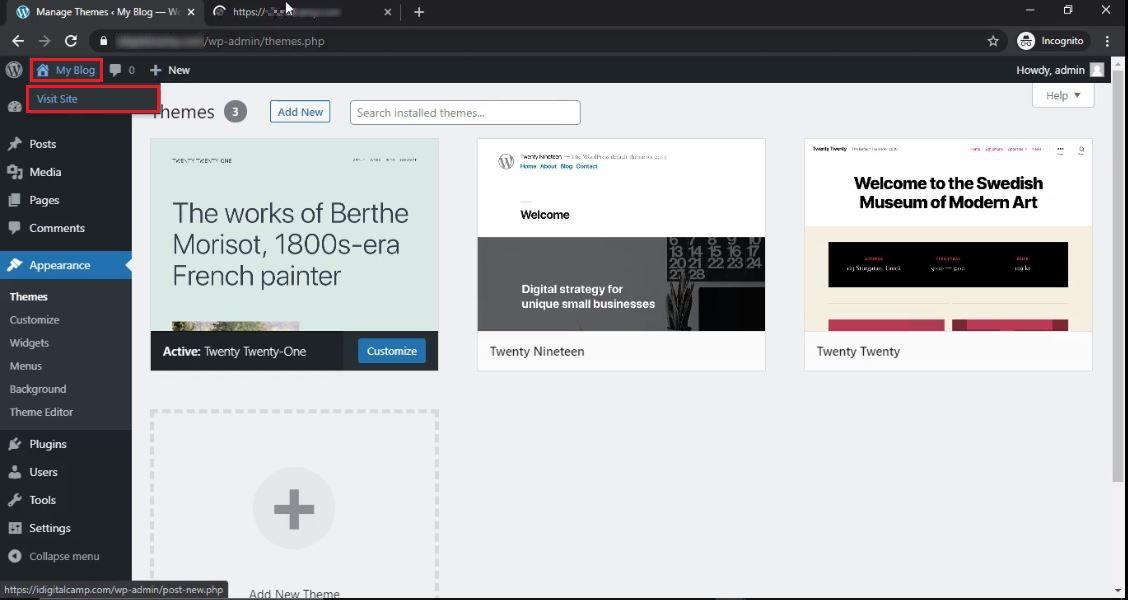Viewport: 1128px width, 600px height.
Task: Open the Users section
Action: (x=43, y=472)
